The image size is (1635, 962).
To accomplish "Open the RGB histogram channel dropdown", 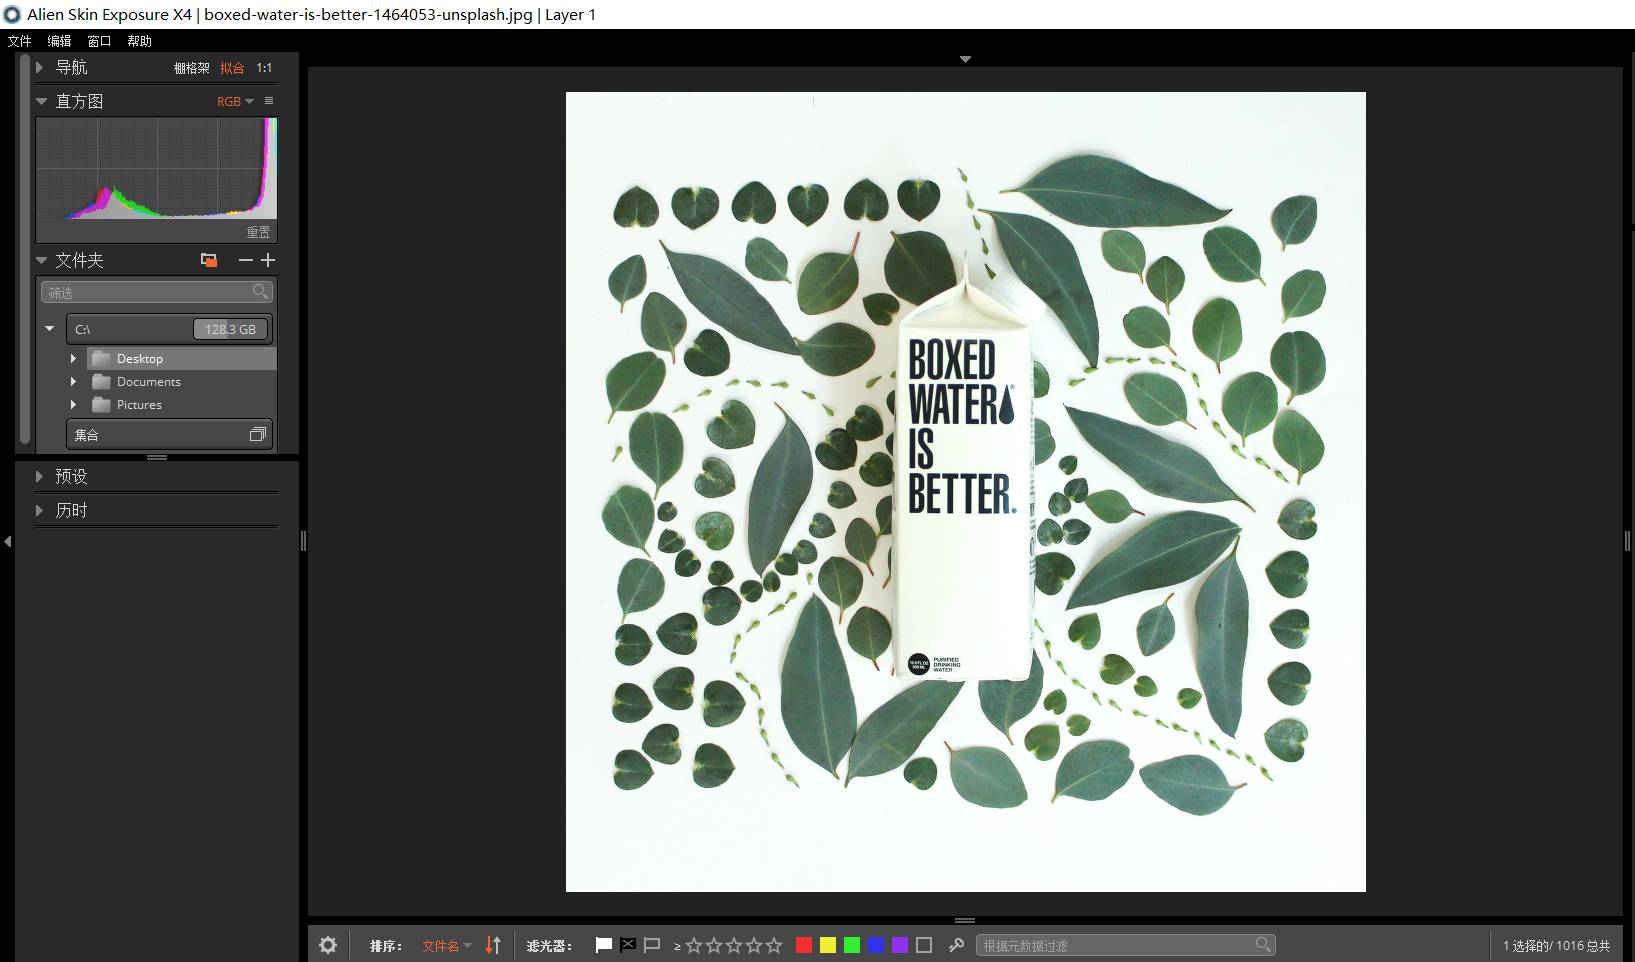I will pos(235,101).
